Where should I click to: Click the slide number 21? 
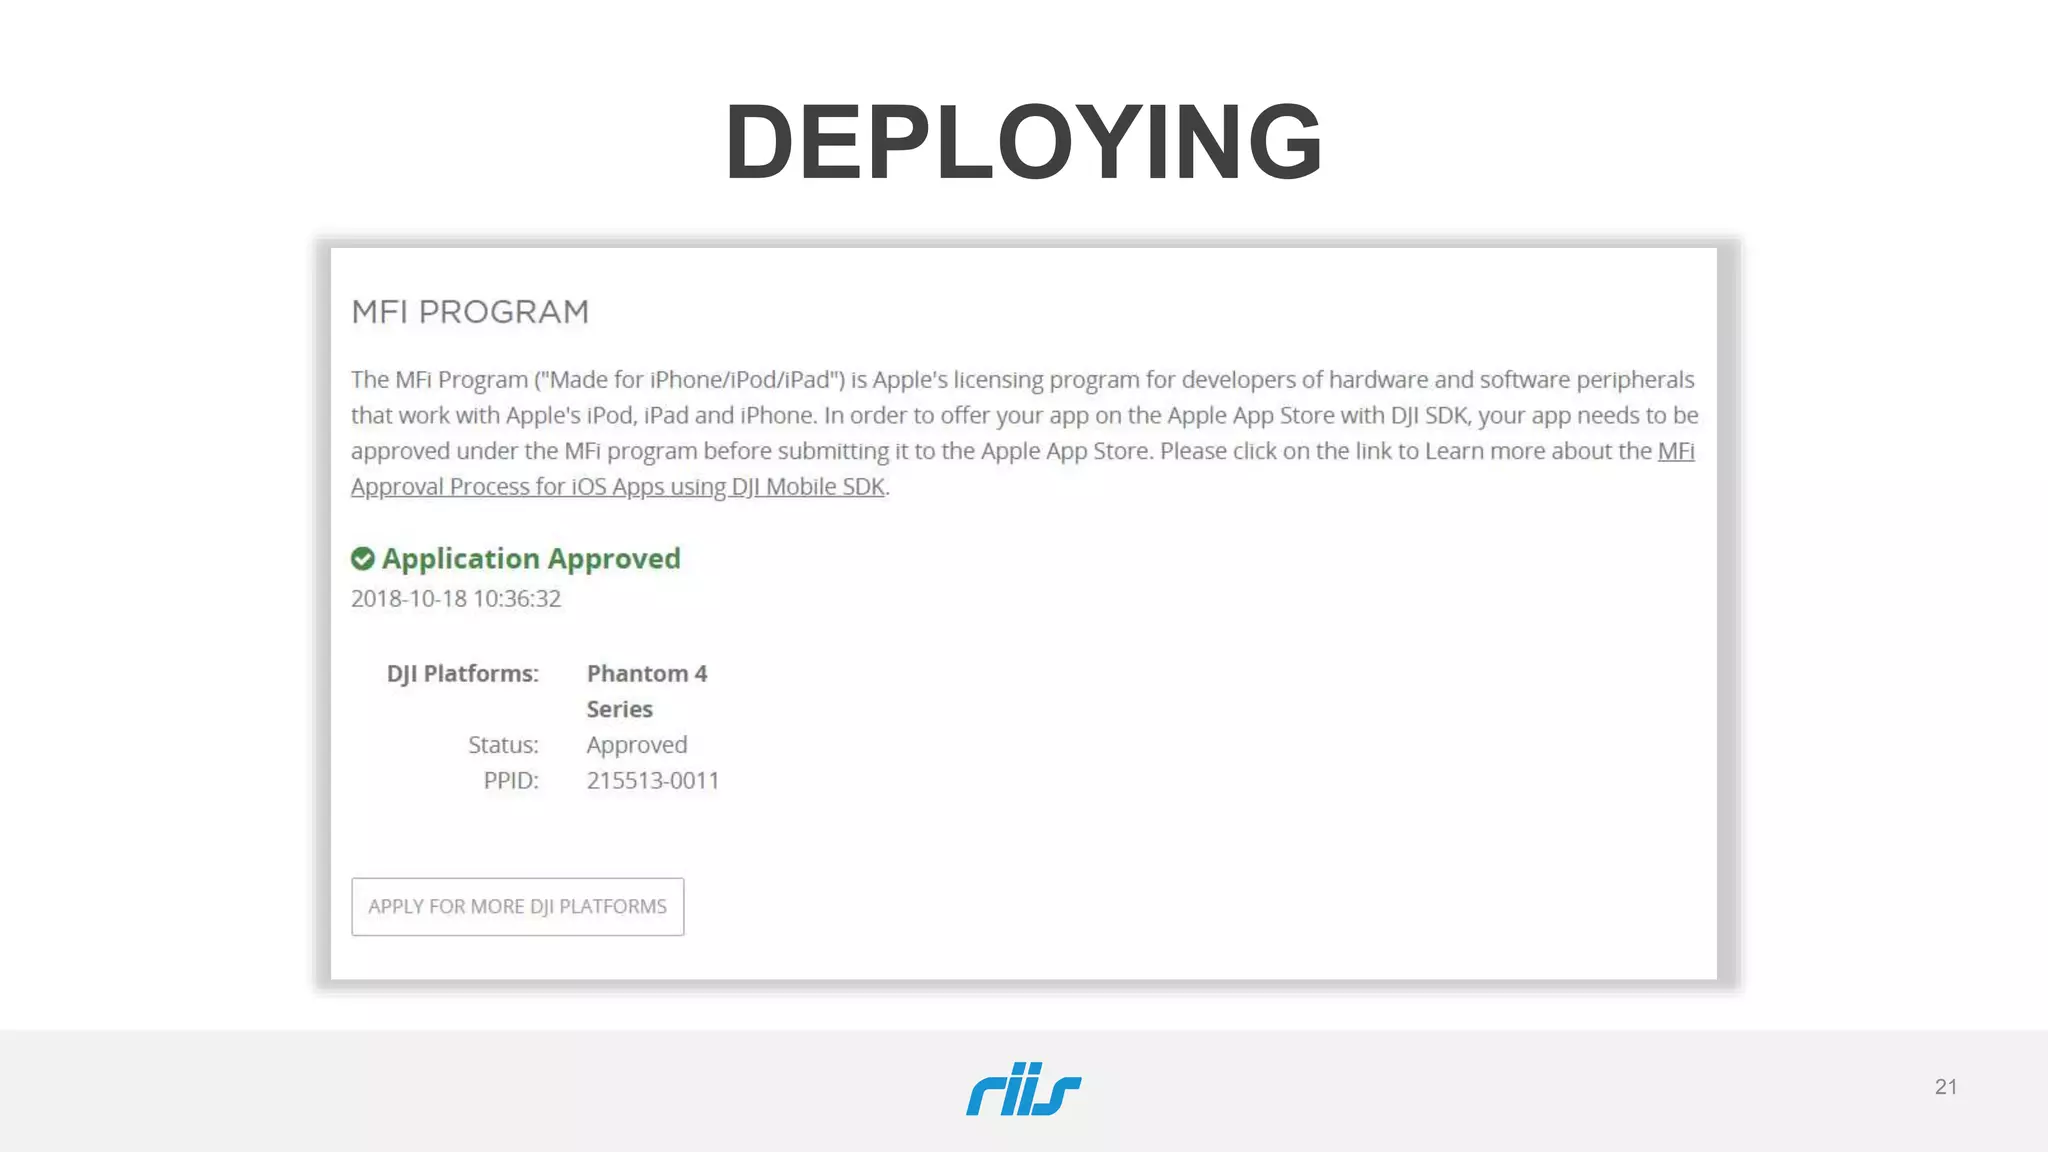1946,1087
